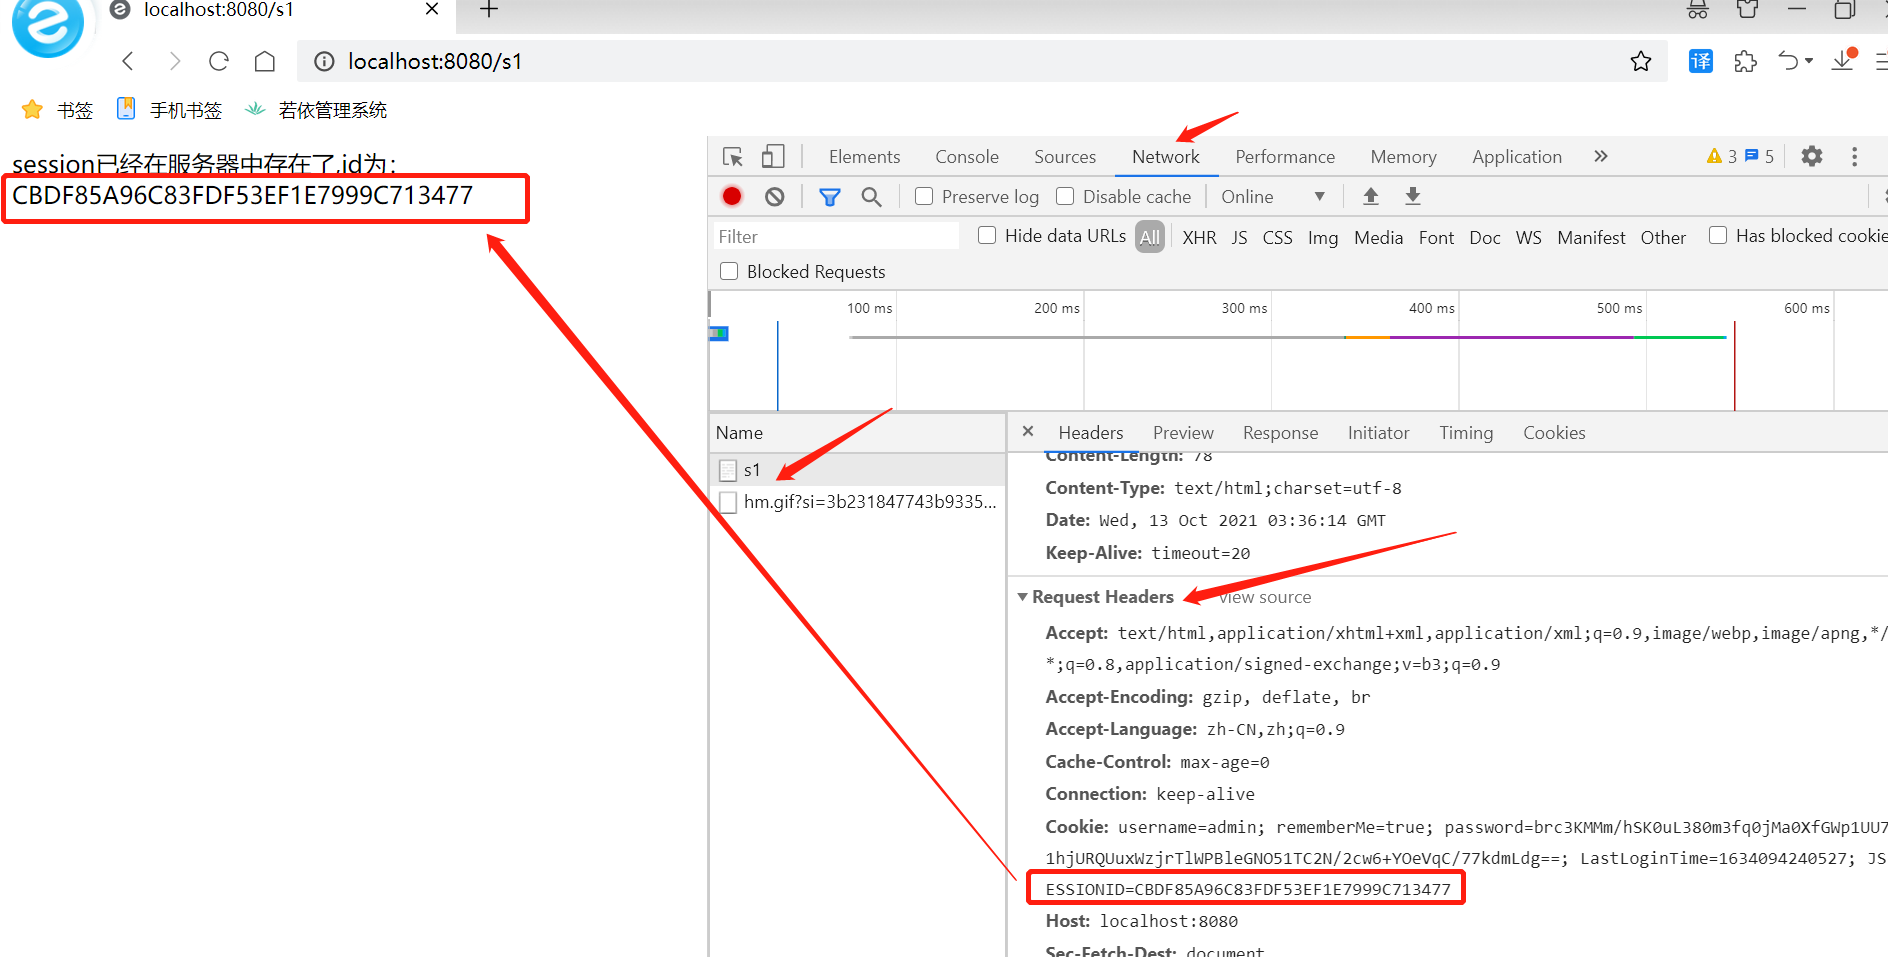
Task: Open the undo icon dropdown arrow
Action: point(1809,61)
